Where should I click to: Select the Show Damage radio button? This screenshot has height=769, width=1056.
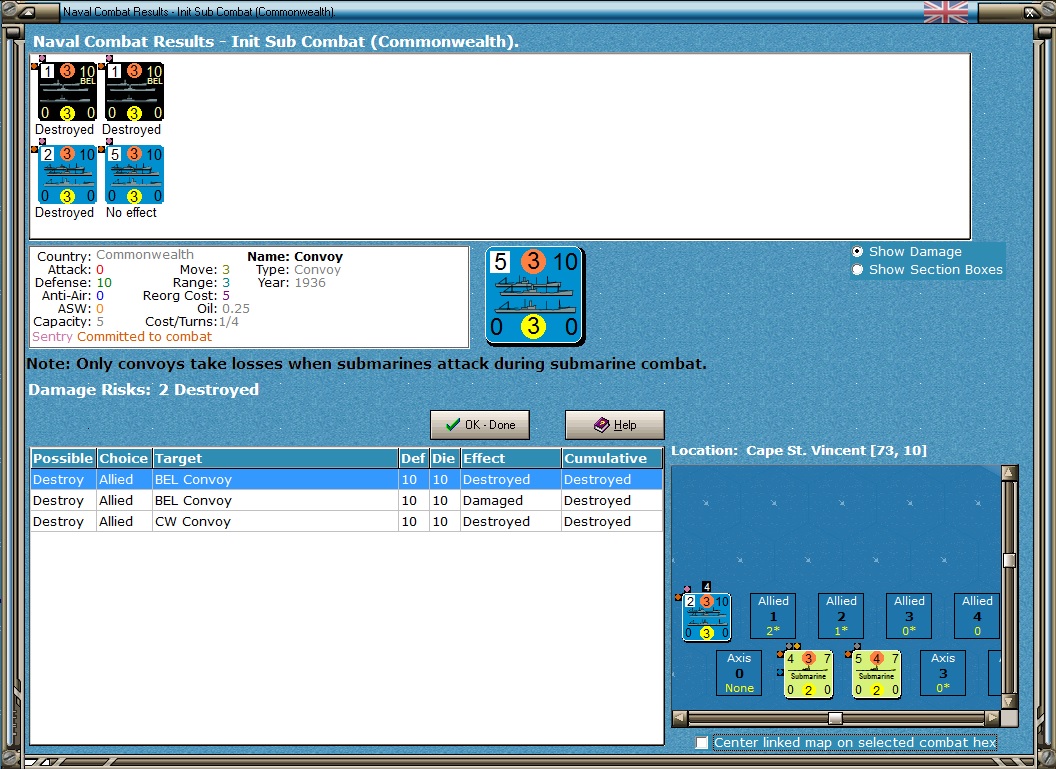click(857, 251)
